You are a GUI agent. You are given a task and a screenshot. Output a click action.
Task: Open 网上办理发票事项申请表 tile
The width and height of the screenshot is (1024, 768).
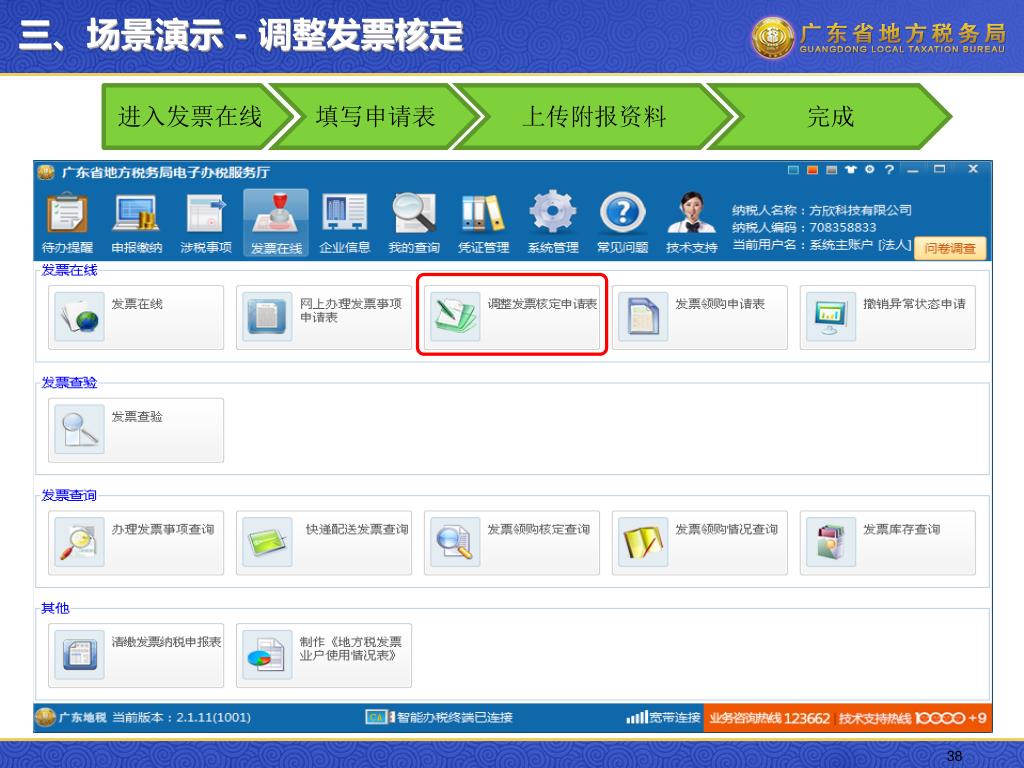(x=324, y=317)
